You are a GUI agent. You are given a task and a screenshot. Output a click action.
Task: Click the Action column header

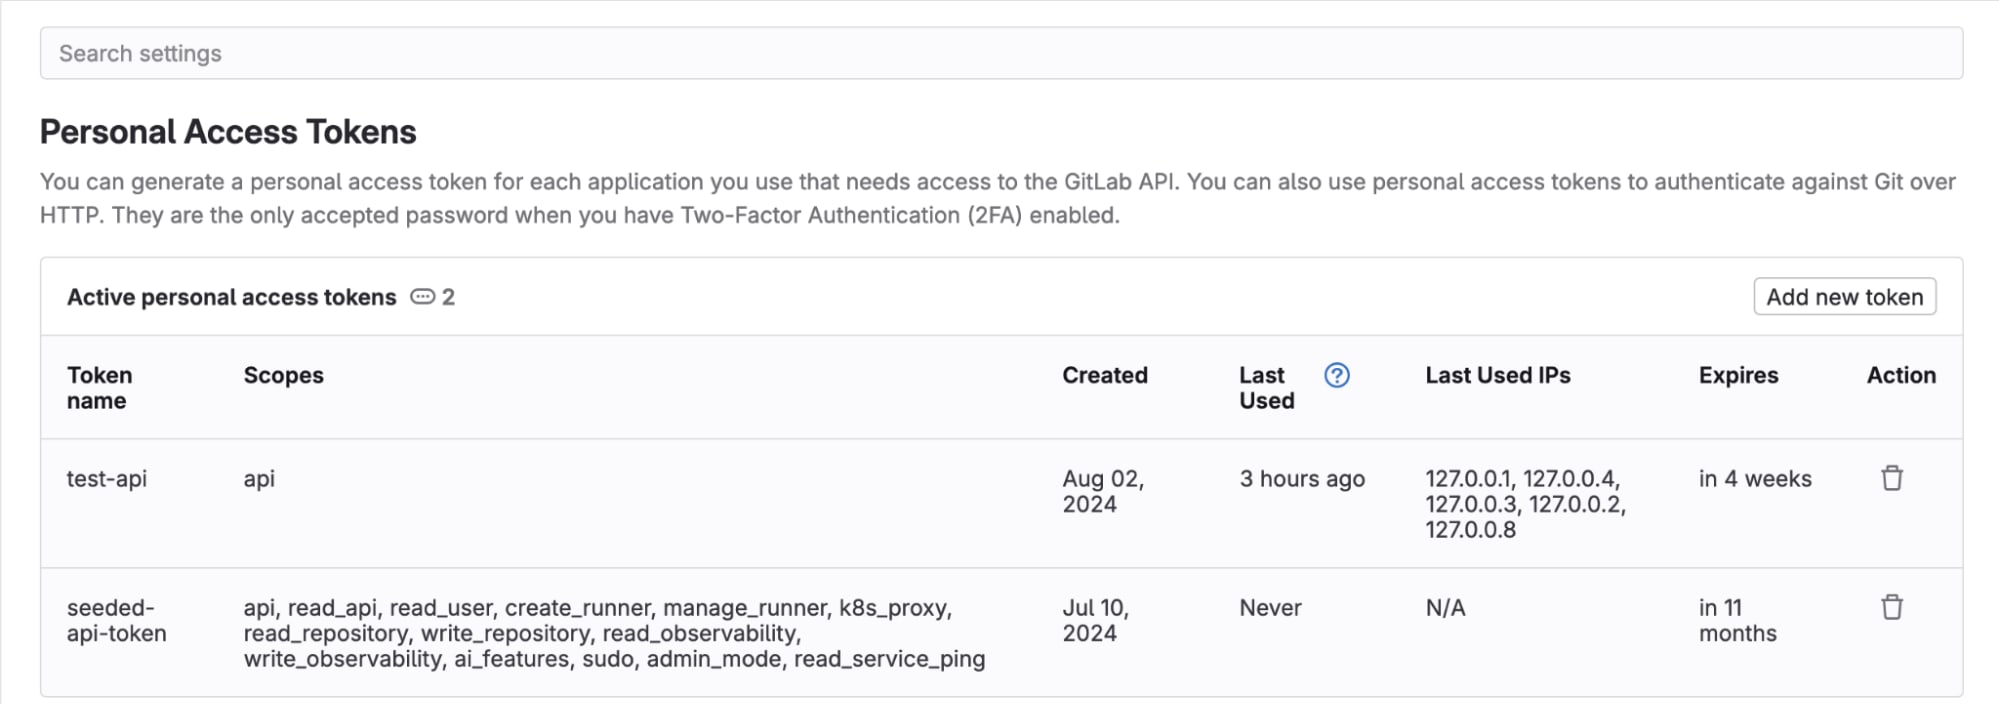(x=1901, y=375)
